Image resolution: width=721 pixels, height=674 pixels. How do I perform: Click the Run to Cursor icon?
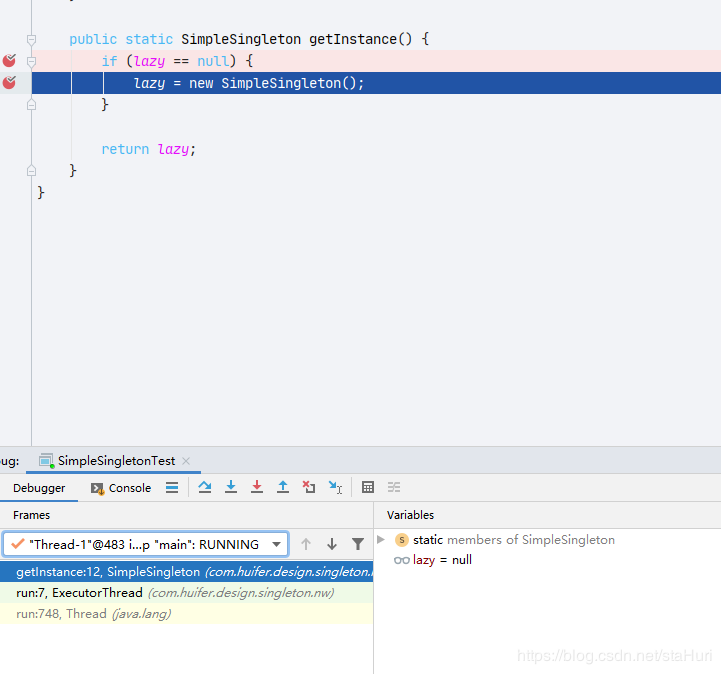(x=335, y=487)
